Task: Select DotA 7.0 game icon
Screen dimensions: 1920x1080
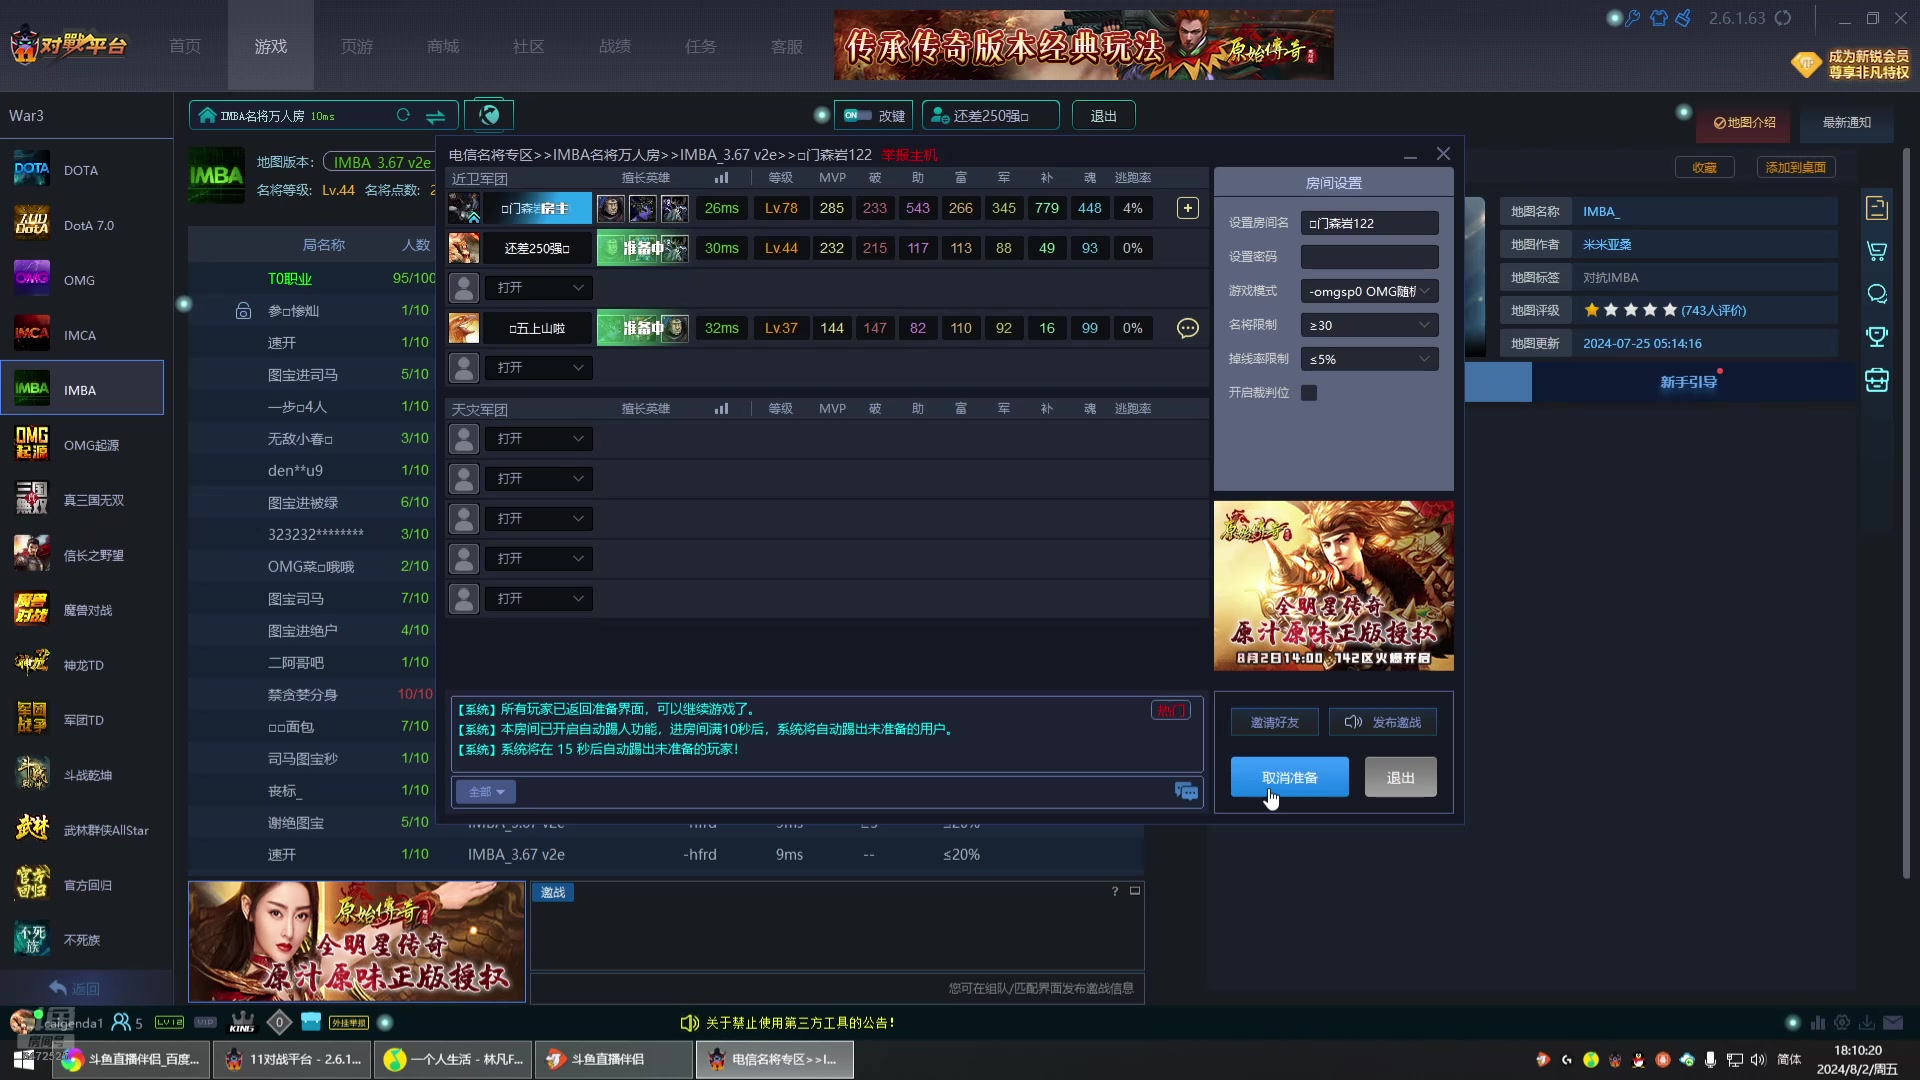Action: tap(32, 225)
